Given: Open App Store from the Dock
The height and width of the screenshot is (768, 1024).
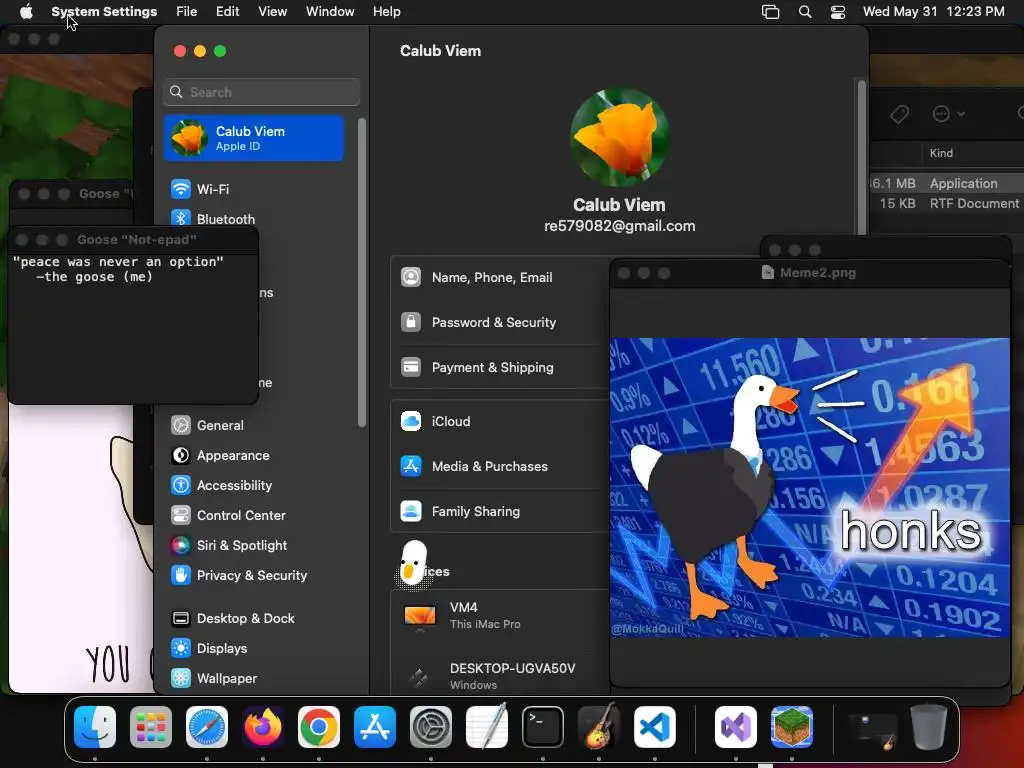Looking at the screenshot, I should point(375,727).
